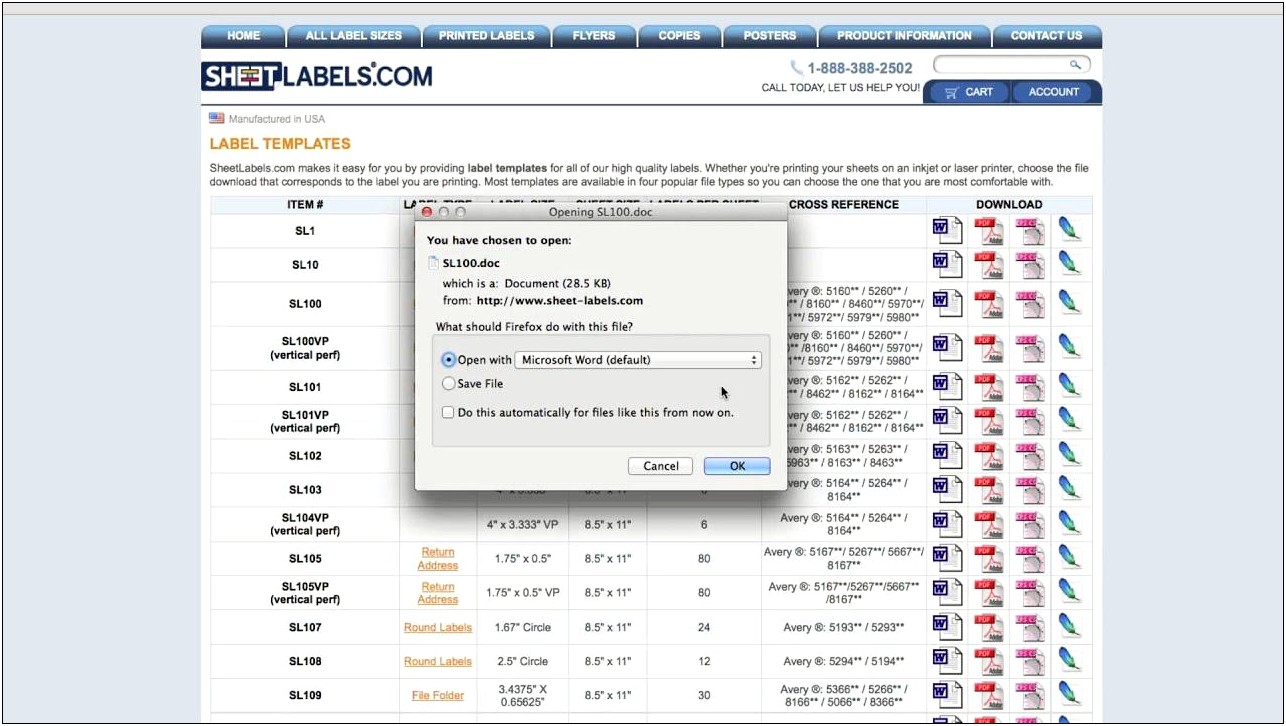Click the DOWNLOAD column header

pyautogui.click(x=1009, y=205)
